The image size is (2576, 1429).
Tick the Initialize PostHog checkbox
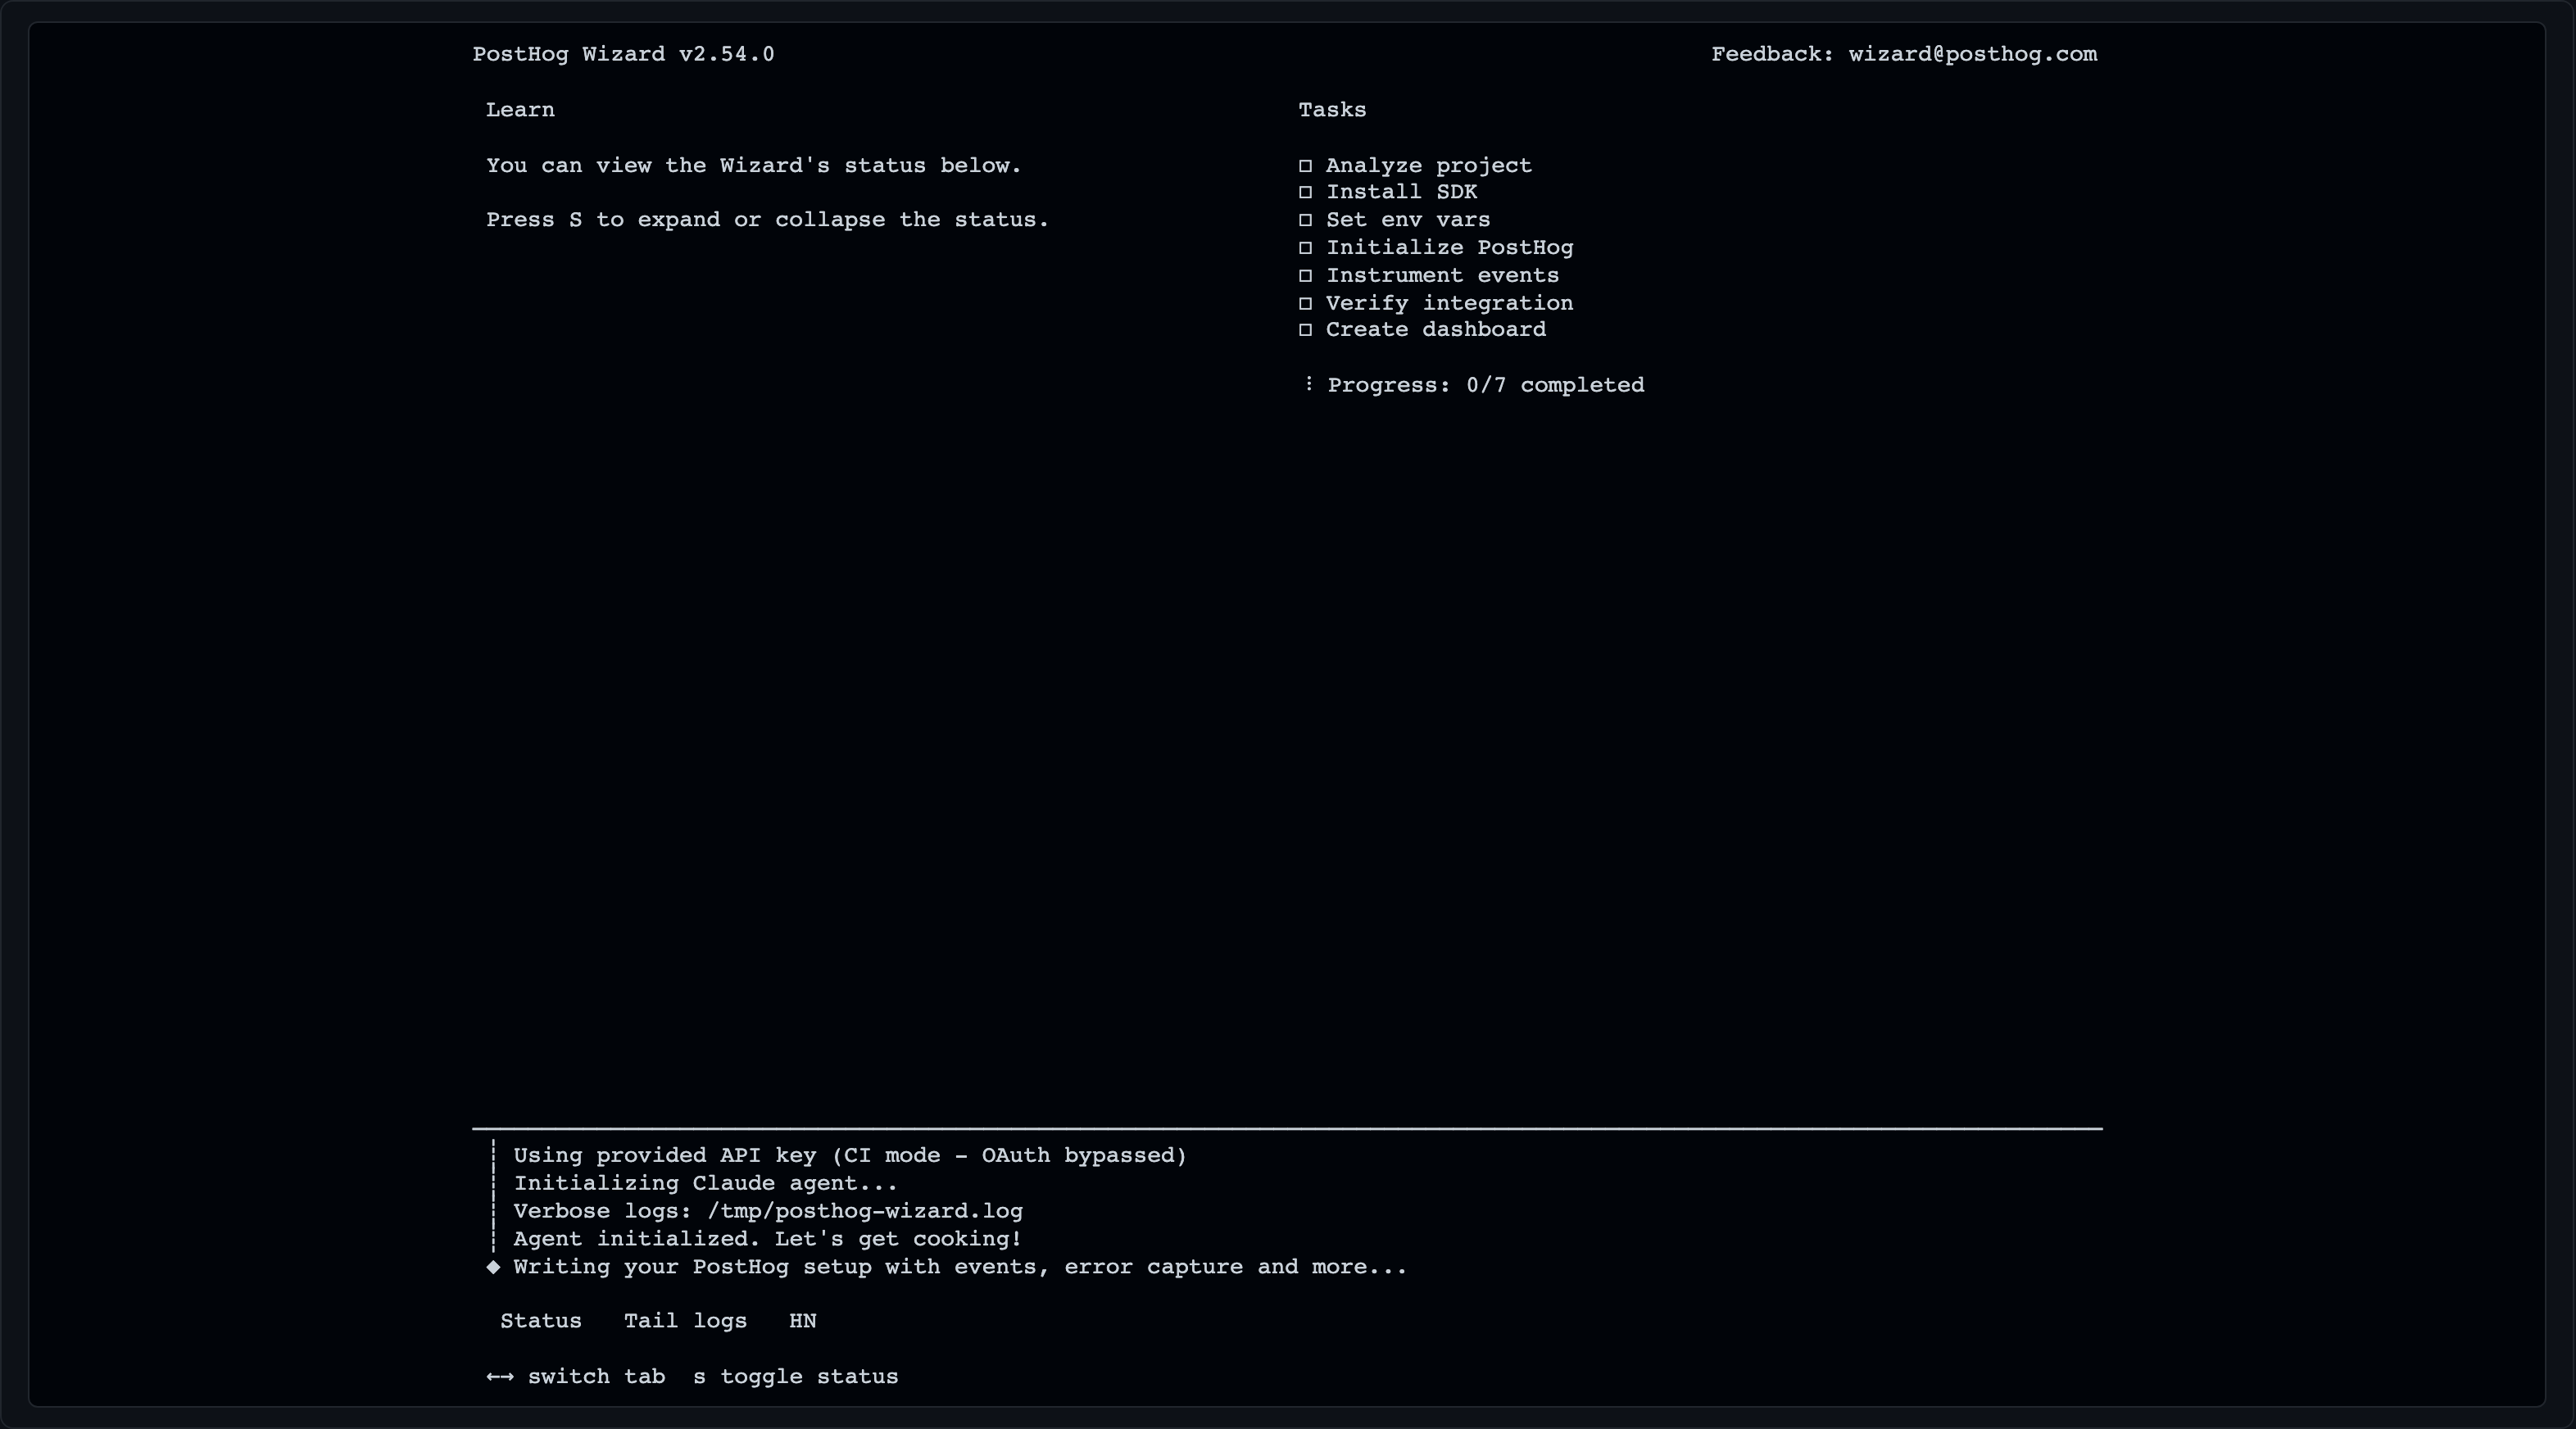1305,248
